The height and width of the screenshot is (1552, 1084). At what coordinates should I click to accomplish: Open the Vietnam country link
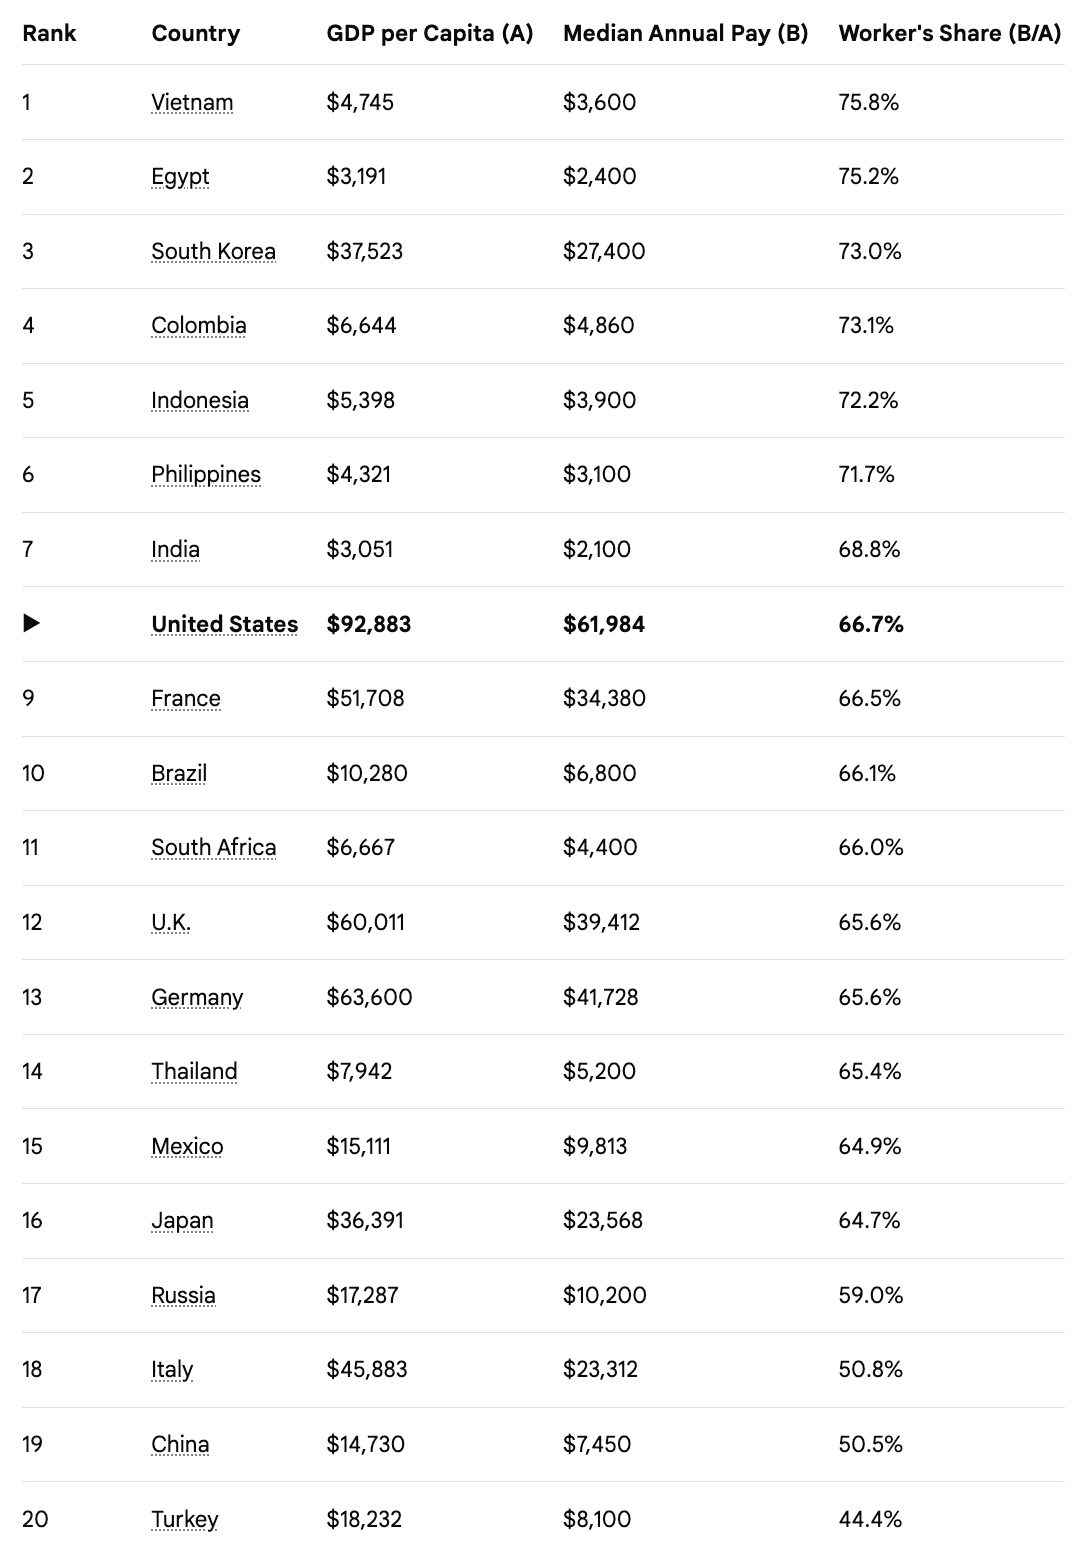coord(192,102)
